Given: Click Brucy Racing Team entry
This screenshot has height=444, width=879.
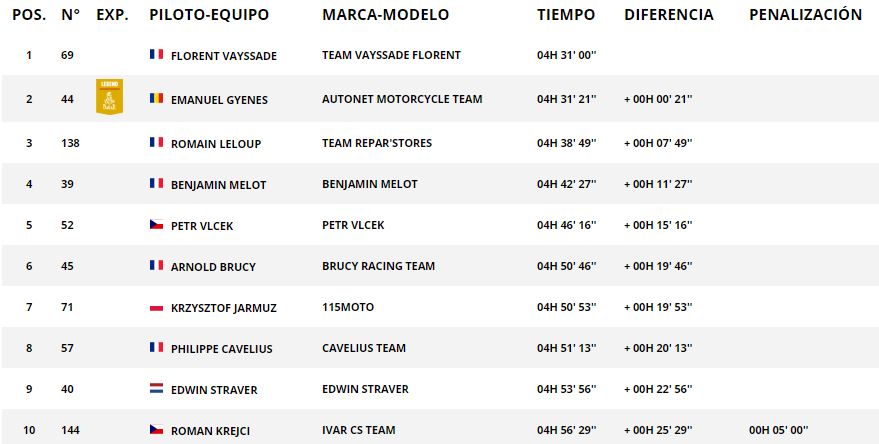Looking at the screenshot, I should [378, 266].
